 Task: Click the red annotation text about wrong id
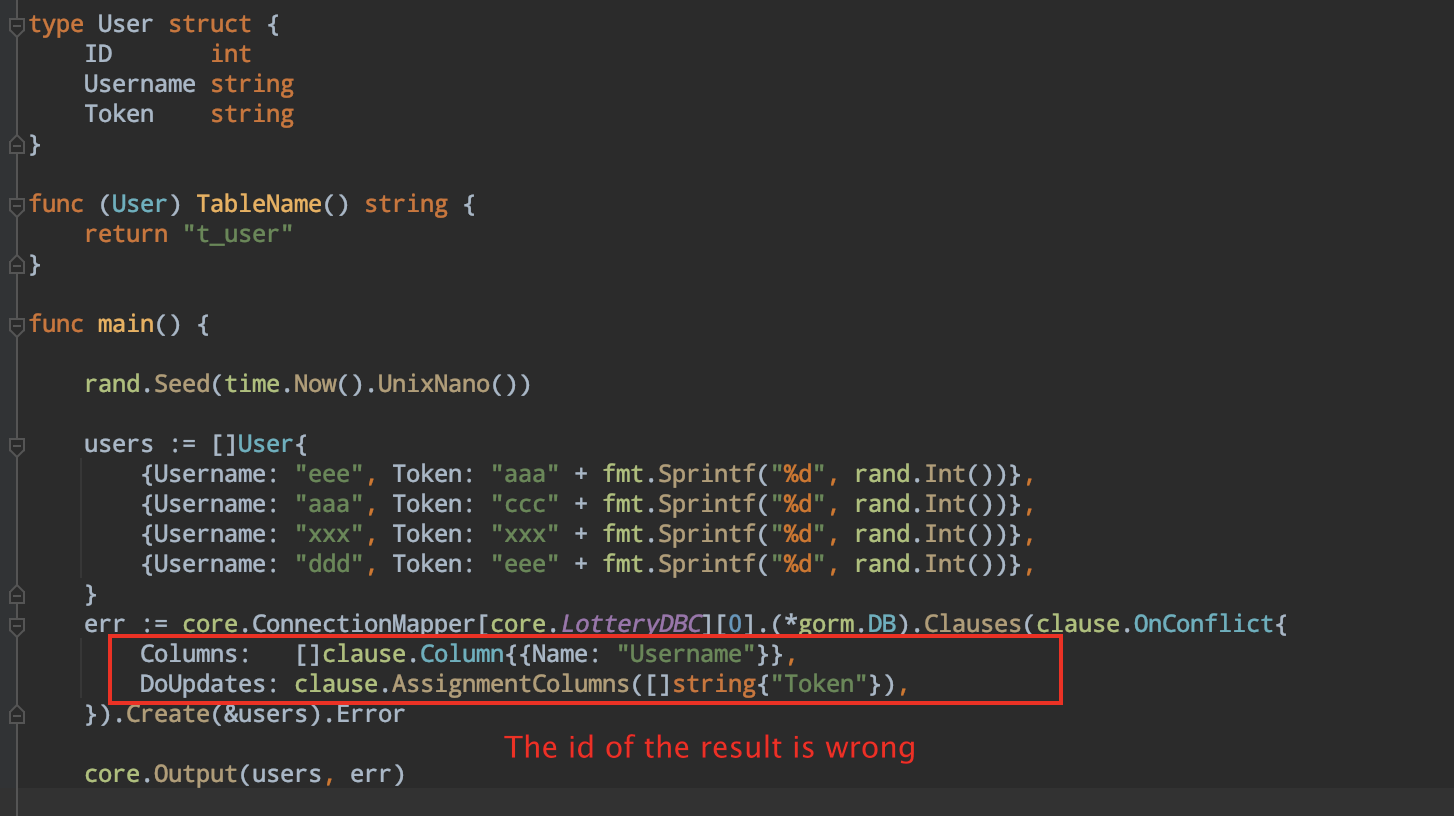coord(709,747)
